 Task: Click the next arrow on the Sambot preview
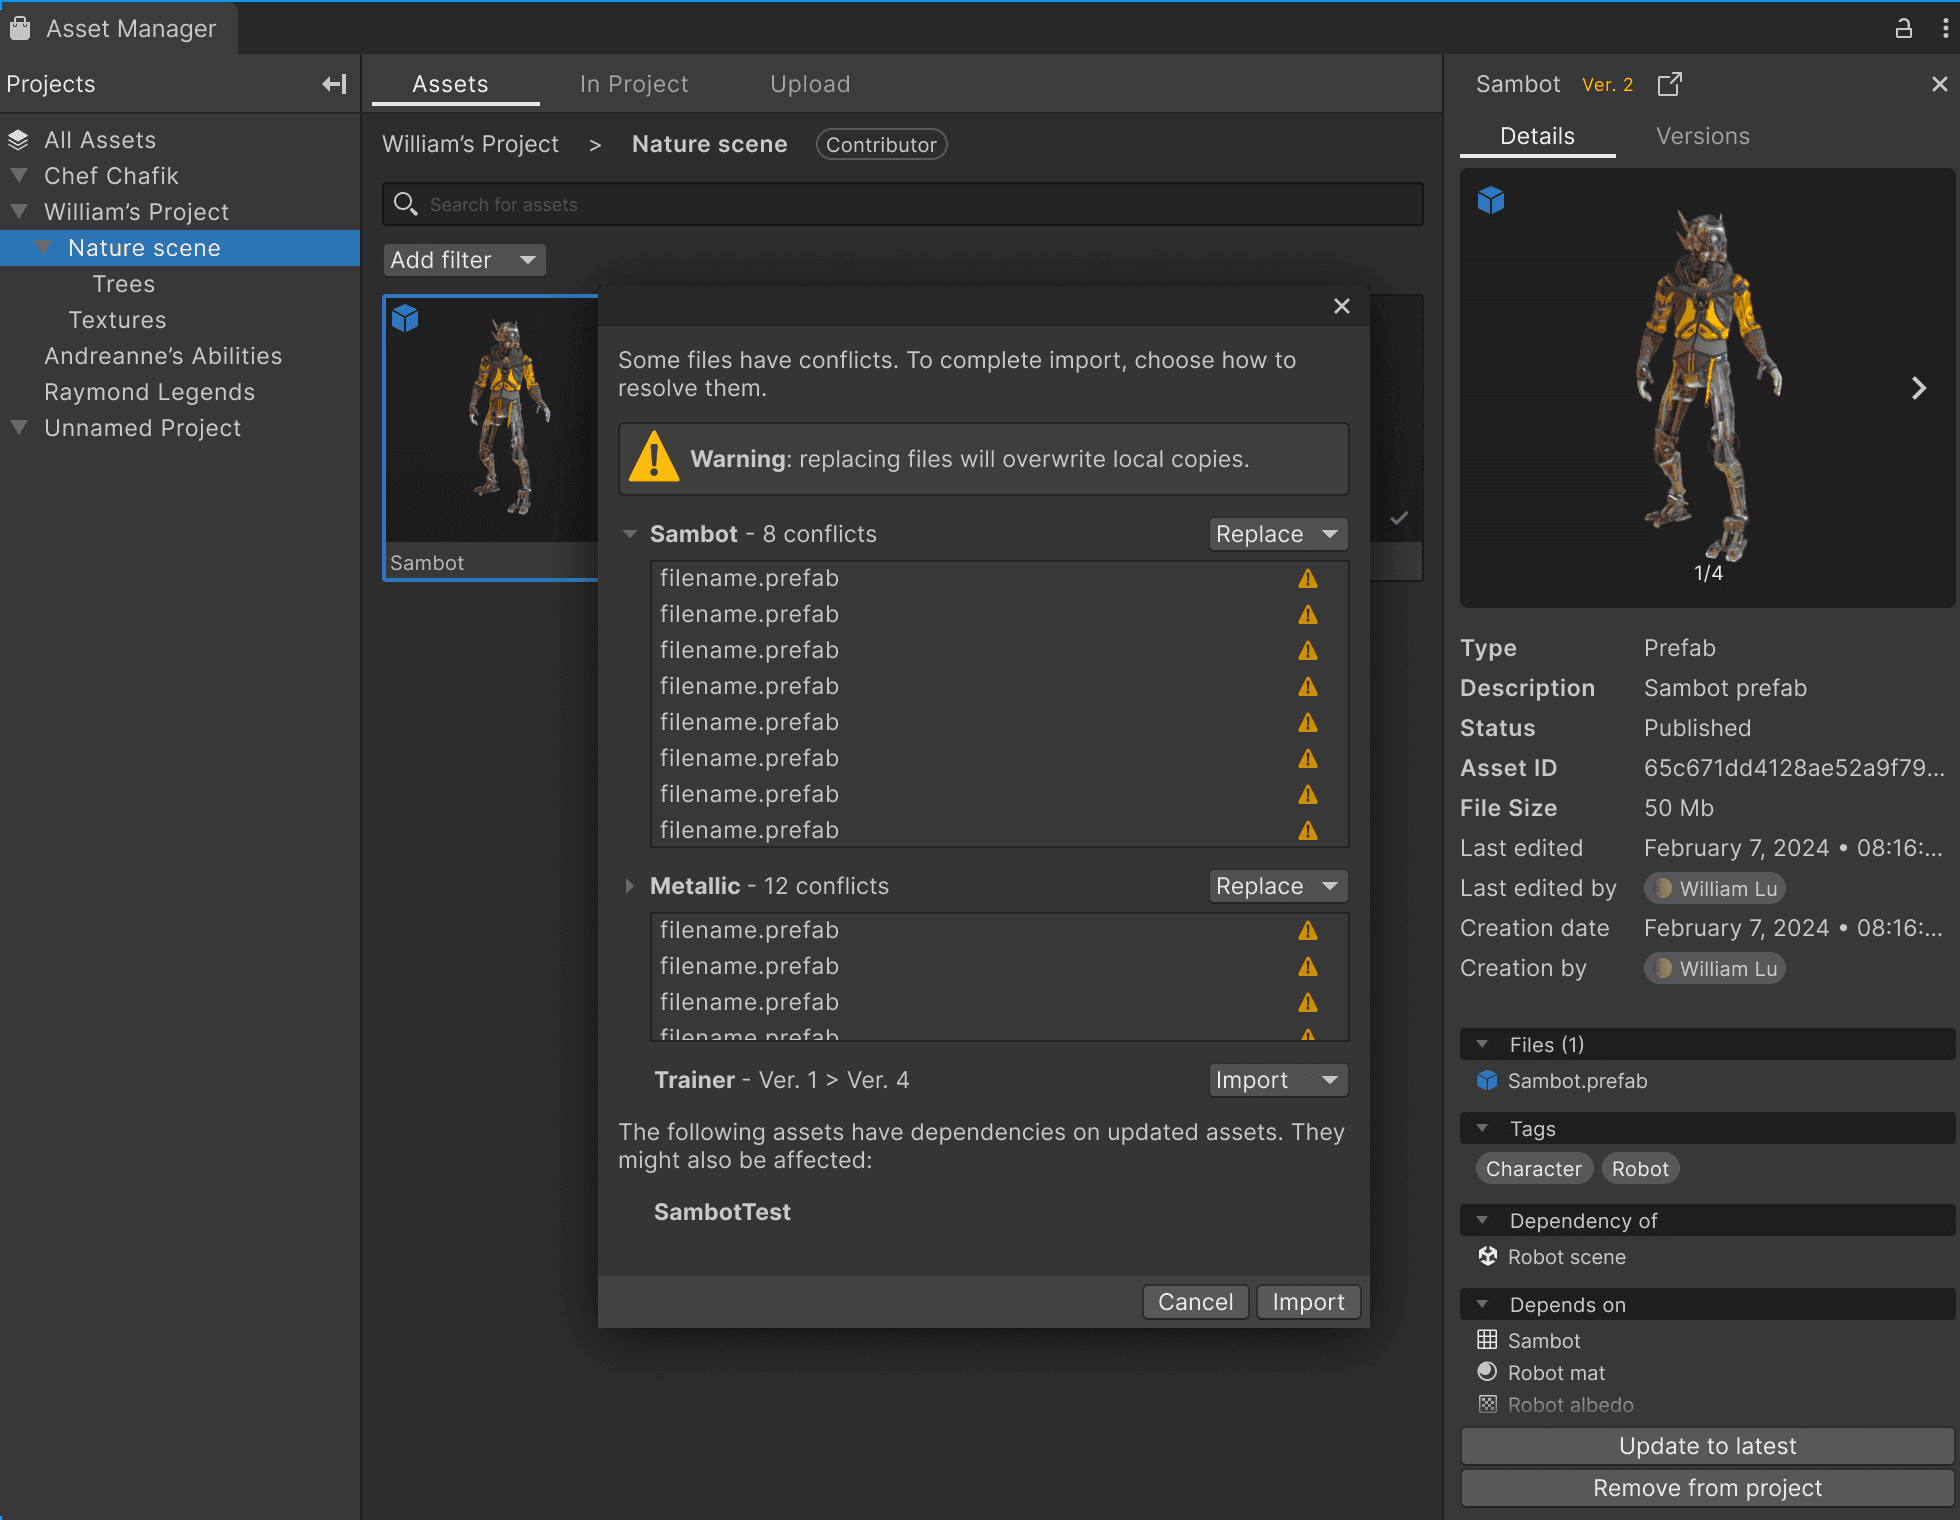click(x=1918, y=388)
